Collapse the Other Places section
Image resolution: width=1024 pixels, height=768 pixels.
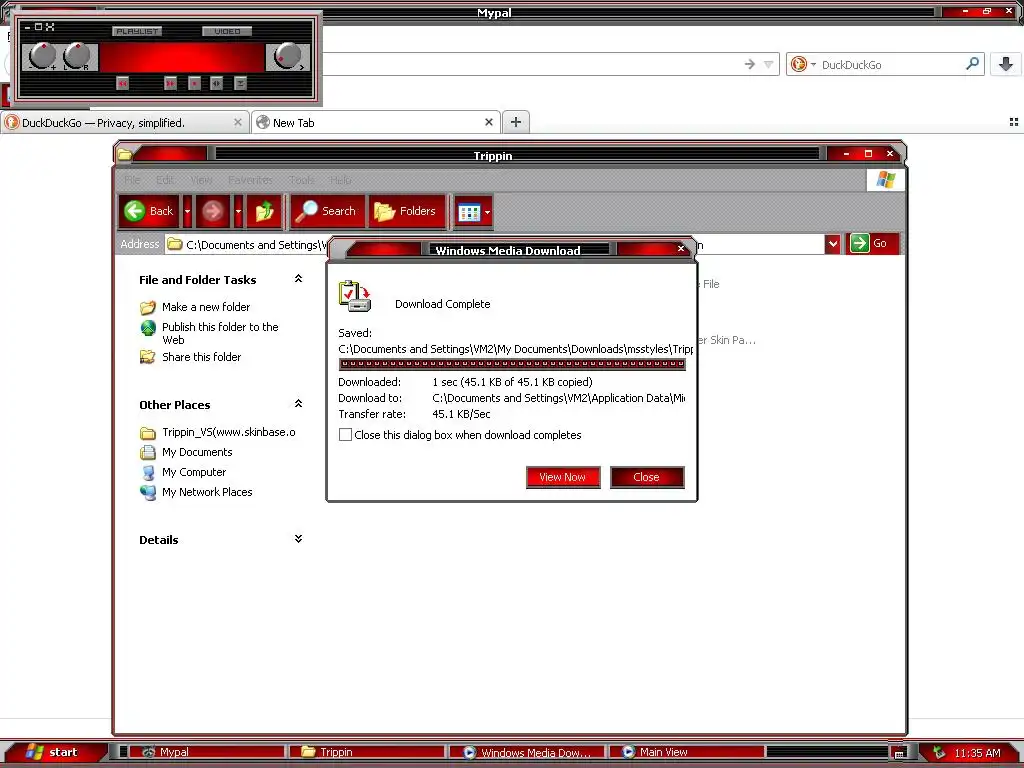point(298,404)
